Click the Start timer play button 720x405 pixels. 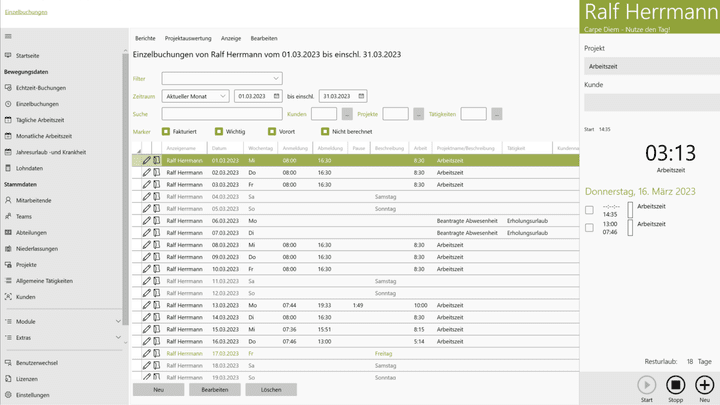click(647, 385)
